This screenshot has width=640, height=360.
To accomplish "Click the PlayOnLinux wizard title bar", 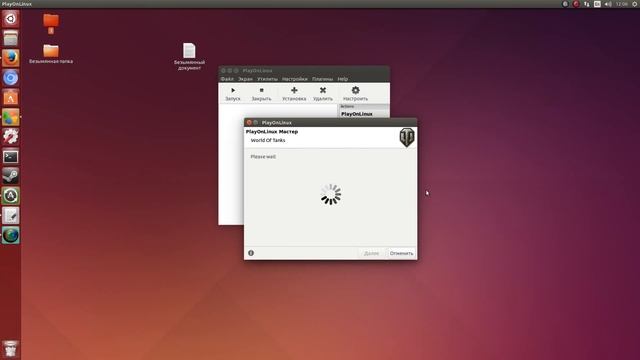I will (331, 122).
